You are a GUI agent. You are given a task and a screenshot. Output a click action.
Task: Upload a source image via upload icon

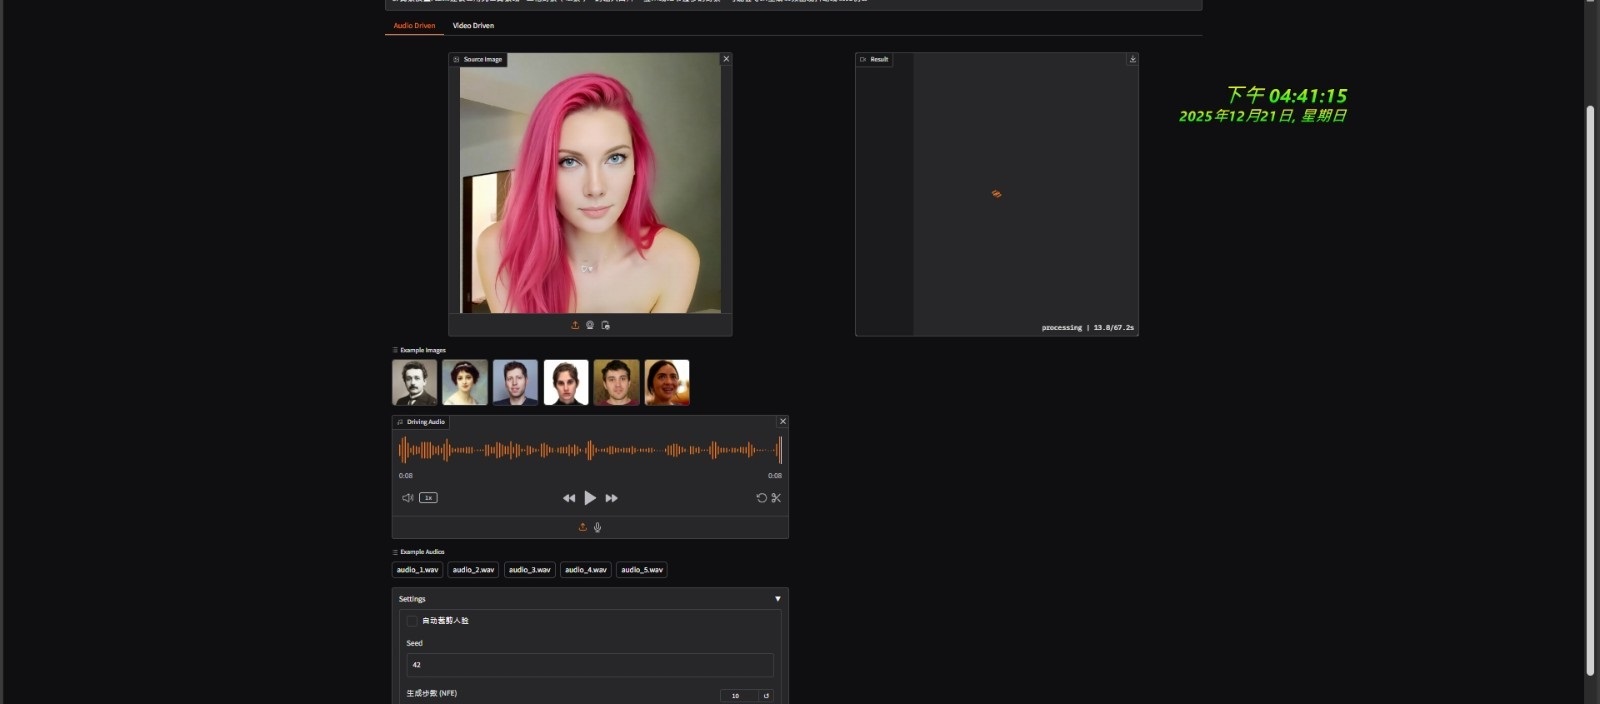pyautogui.click(x=575, y=325)
